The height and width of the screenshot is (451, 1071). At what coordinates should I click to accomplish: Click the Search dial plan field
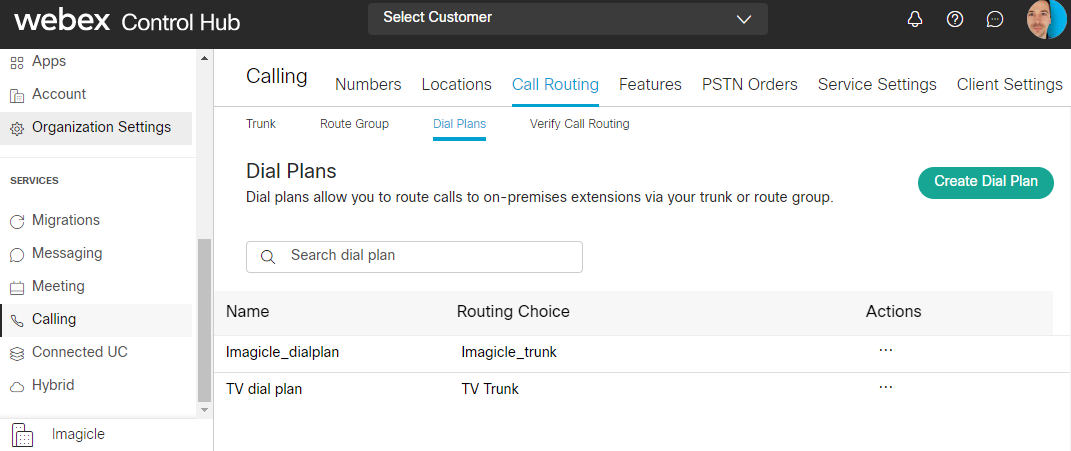tap(414, 256)
